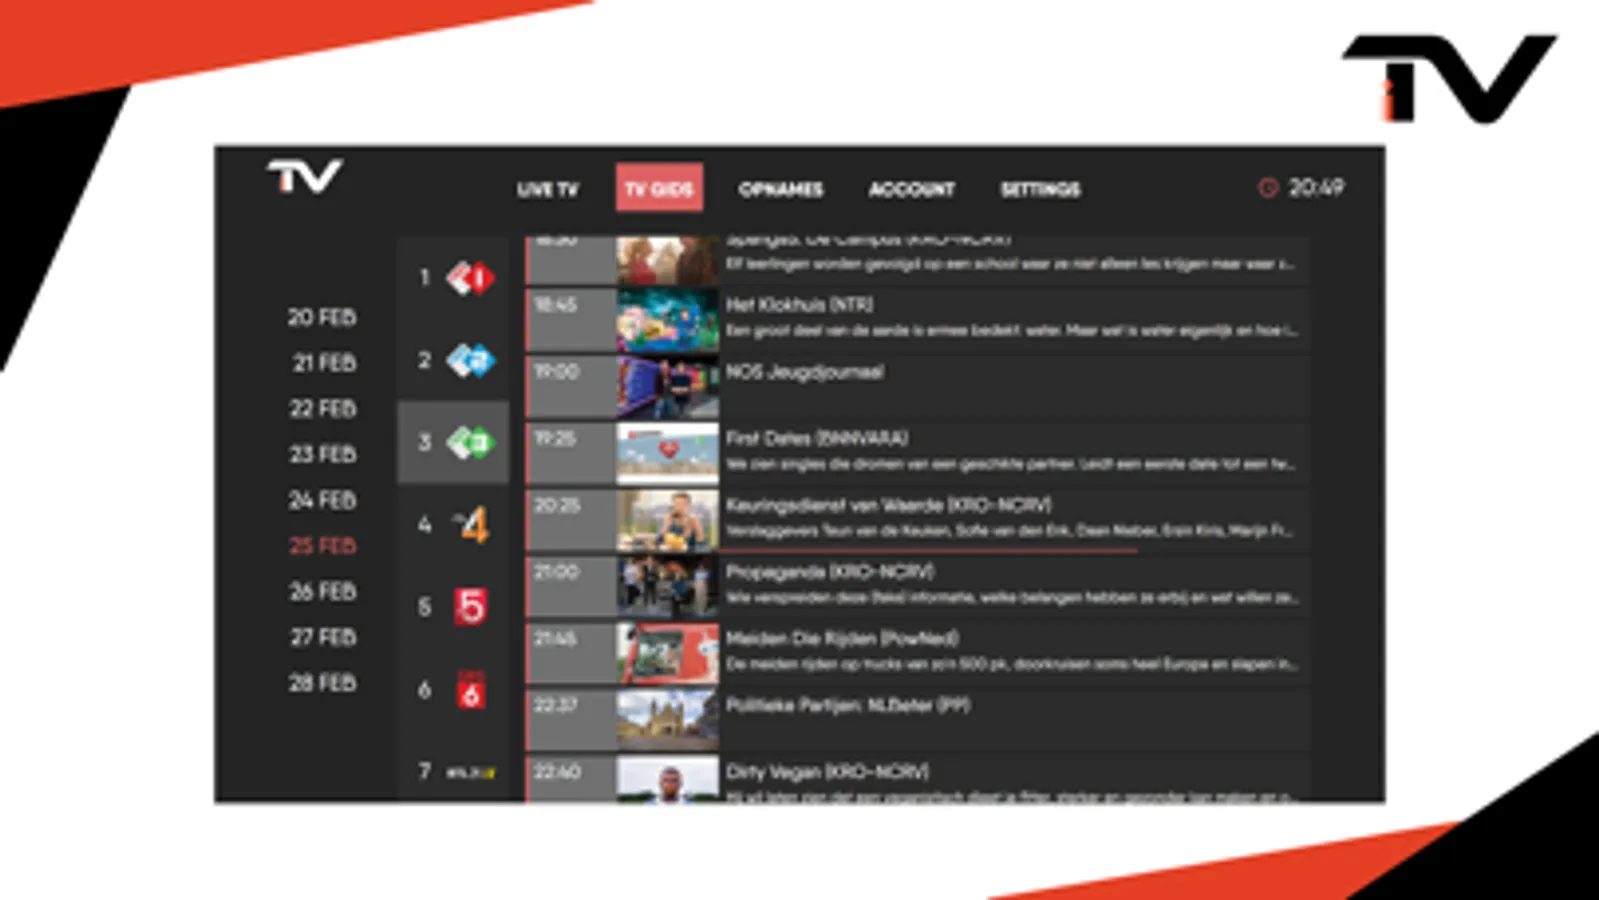The image size is (1599, 900).
Task: Go to the ACCOUNT tab
Action: pos(912,189)
